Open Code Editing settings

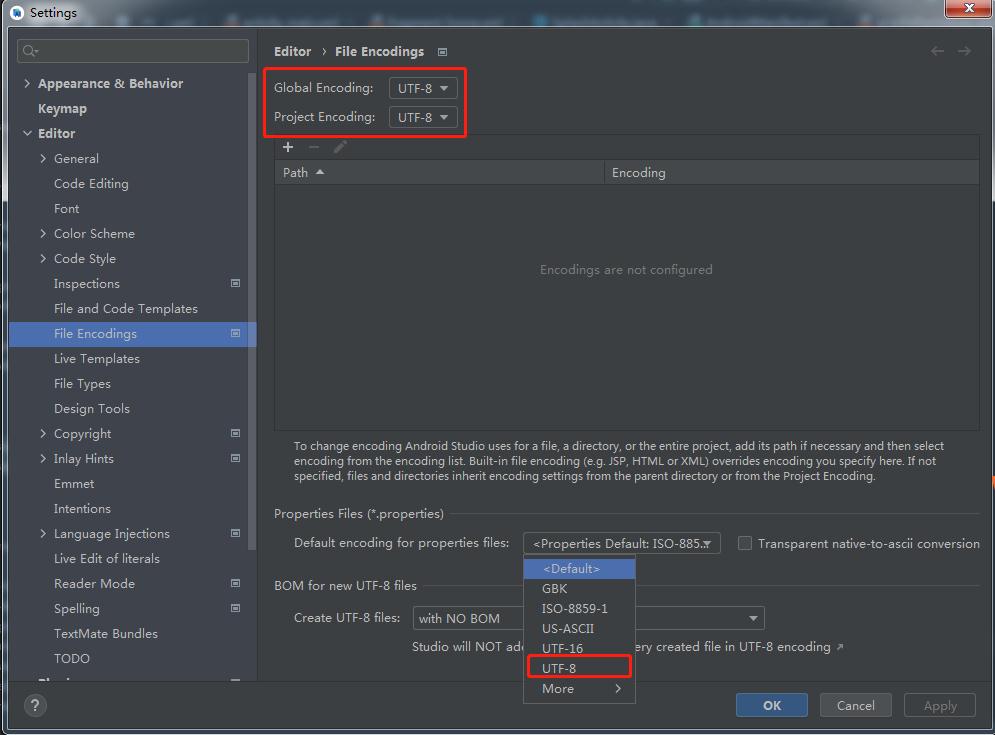[x=91, y=183]
